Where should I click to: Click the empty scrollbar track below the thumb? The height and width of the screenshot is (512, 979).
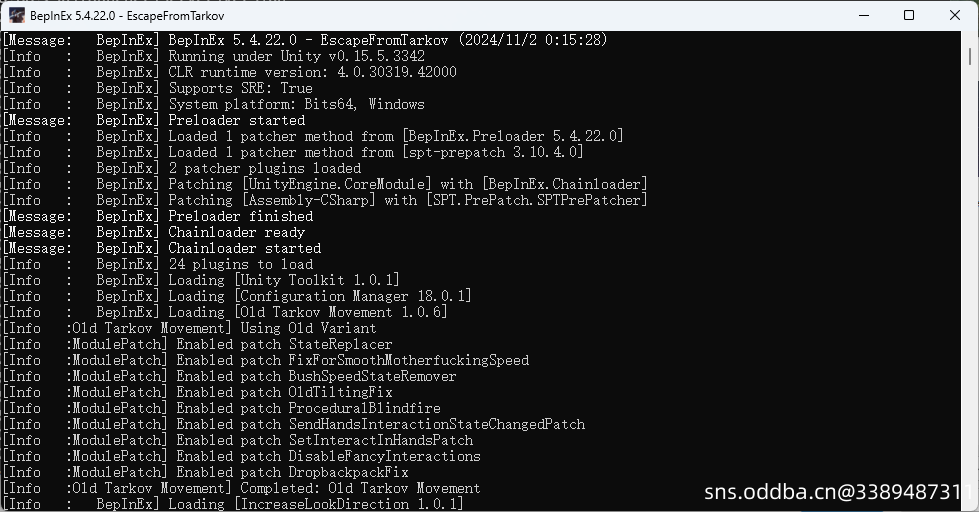[970, 281]
